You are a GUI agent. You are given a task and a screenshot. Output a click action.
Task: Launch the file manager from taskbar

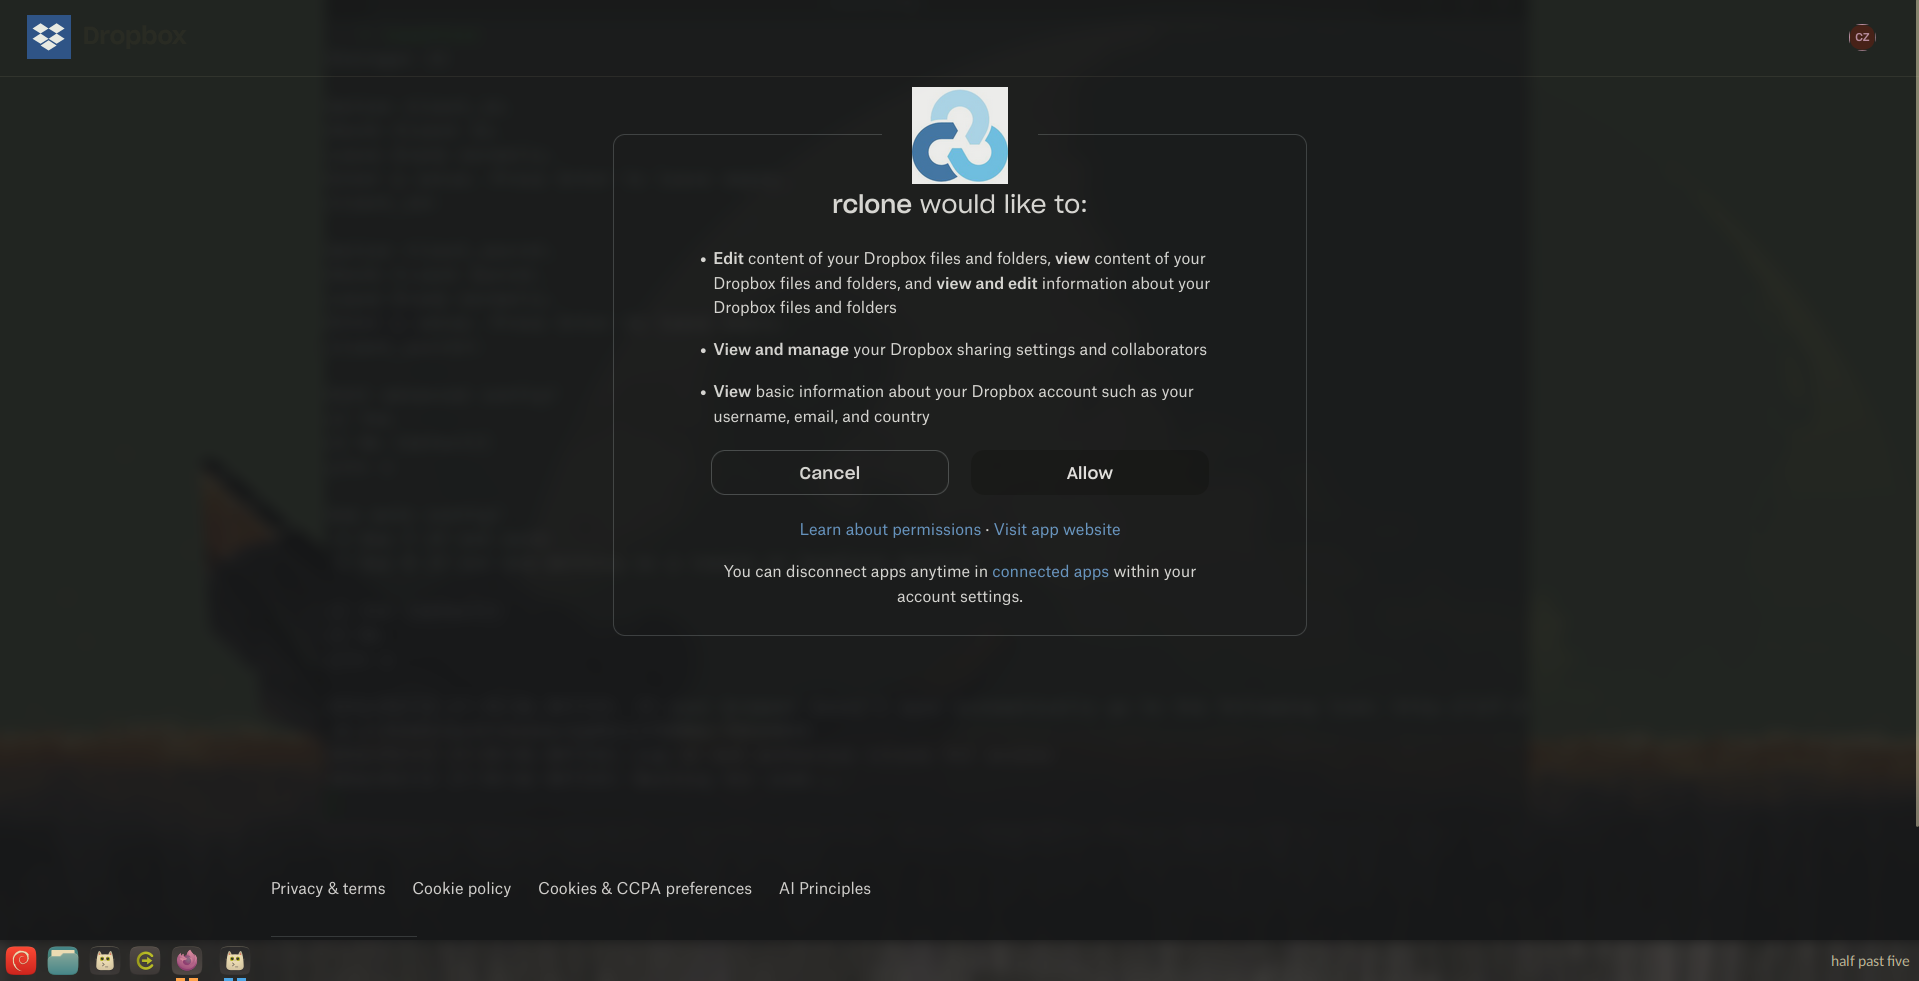click(63, 961)
